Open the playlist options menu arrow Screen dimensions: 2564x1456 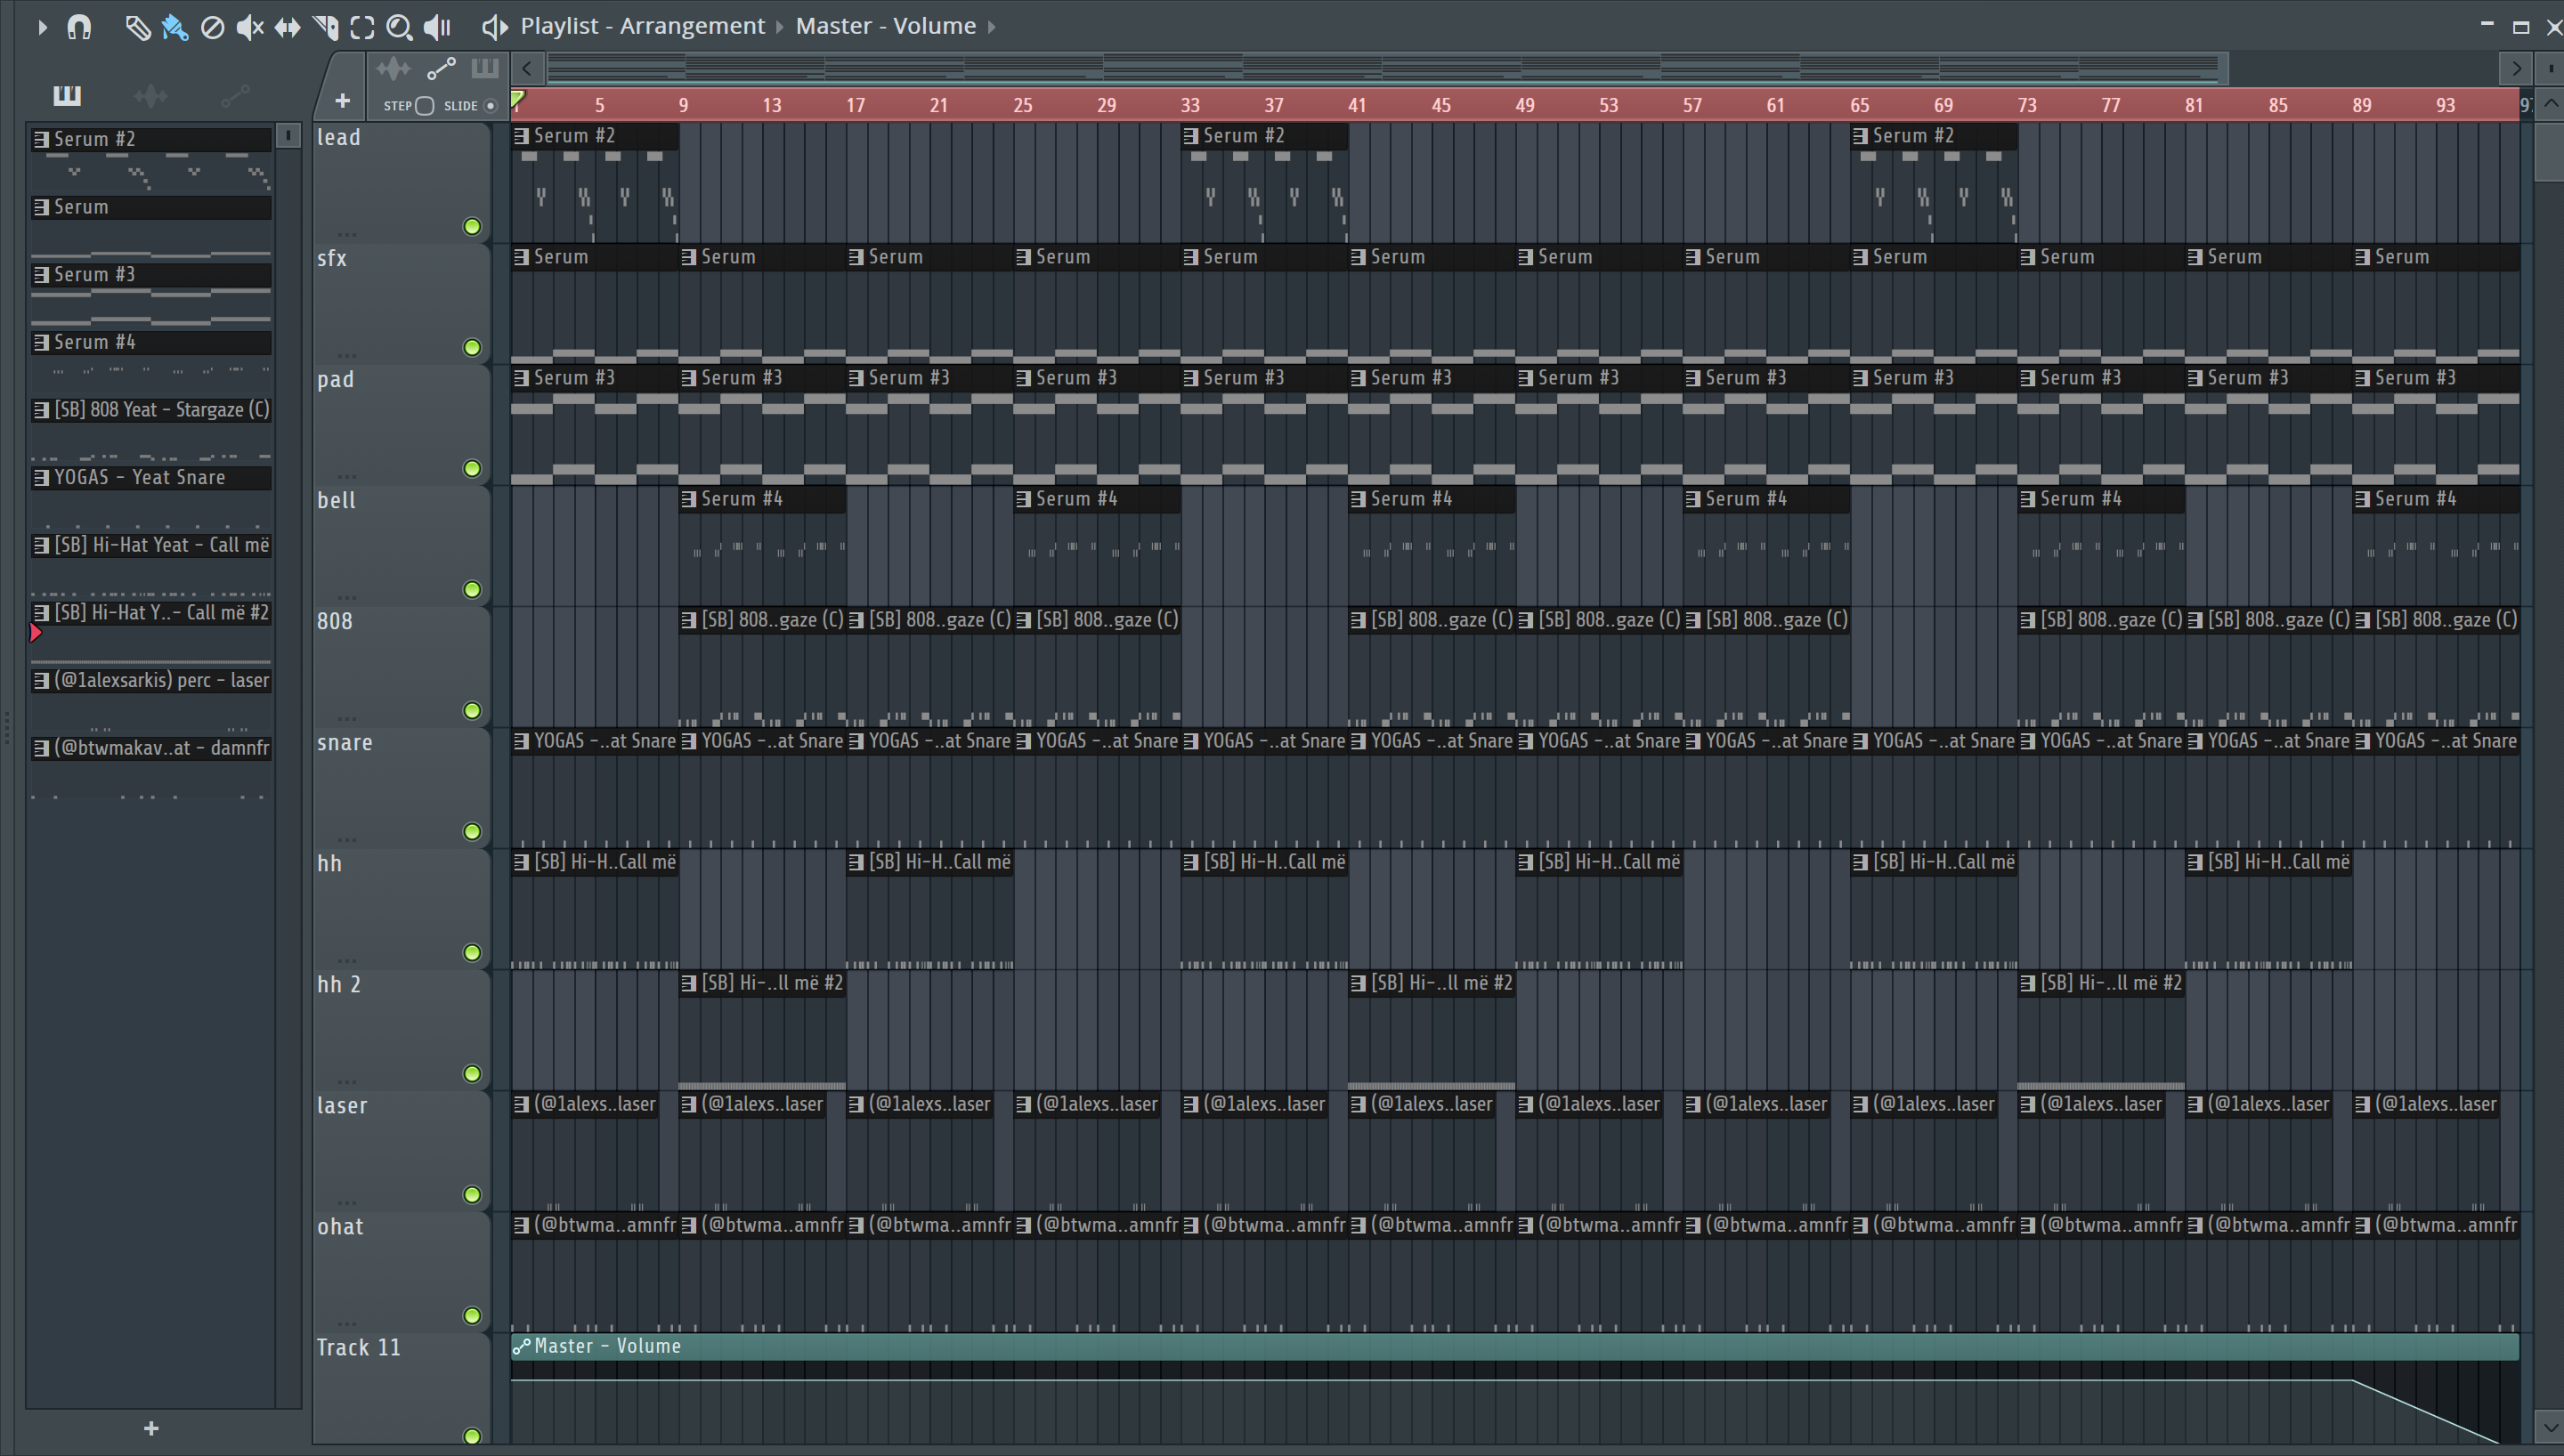42,27
